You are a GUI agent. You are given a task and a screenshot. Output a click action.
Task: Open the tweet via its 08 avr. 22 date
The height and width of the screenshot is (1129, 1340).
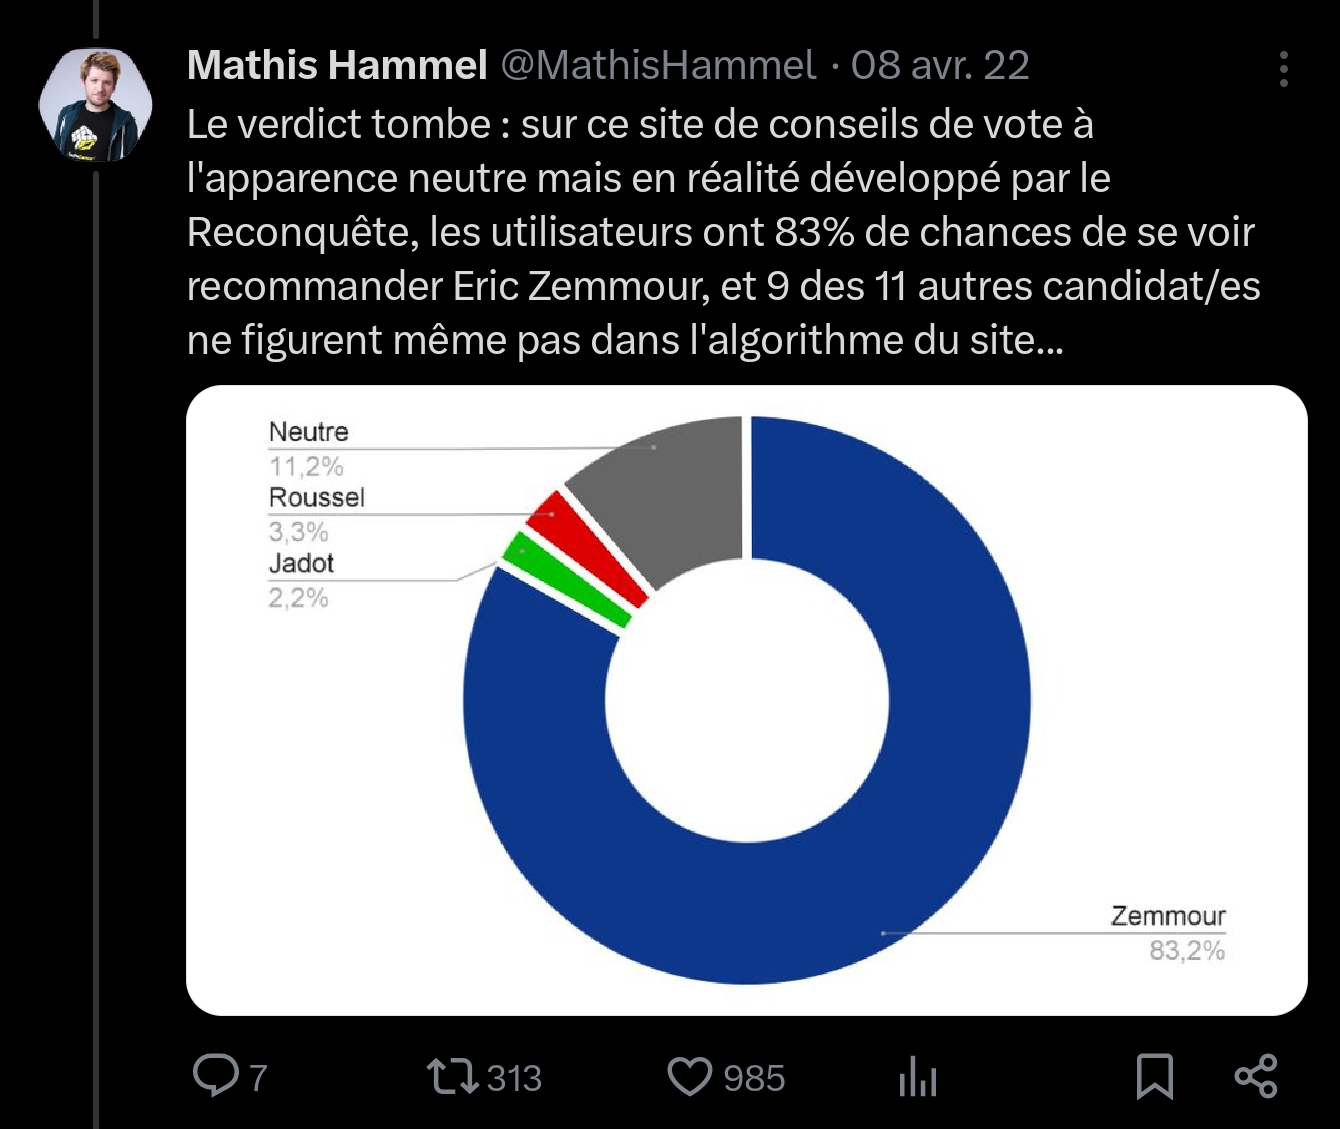pos(940,65)
